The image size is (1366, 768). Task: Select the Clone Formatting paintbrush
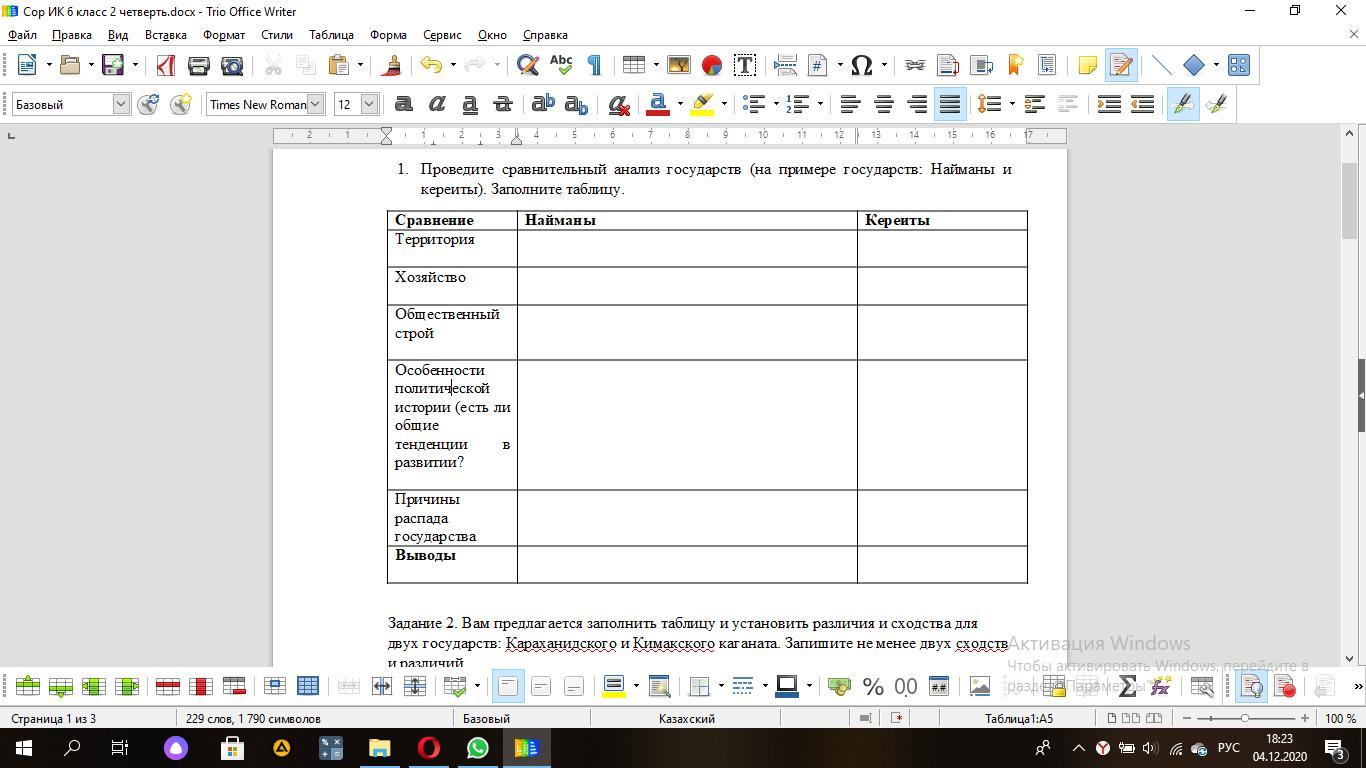click(x=392, y=65)
